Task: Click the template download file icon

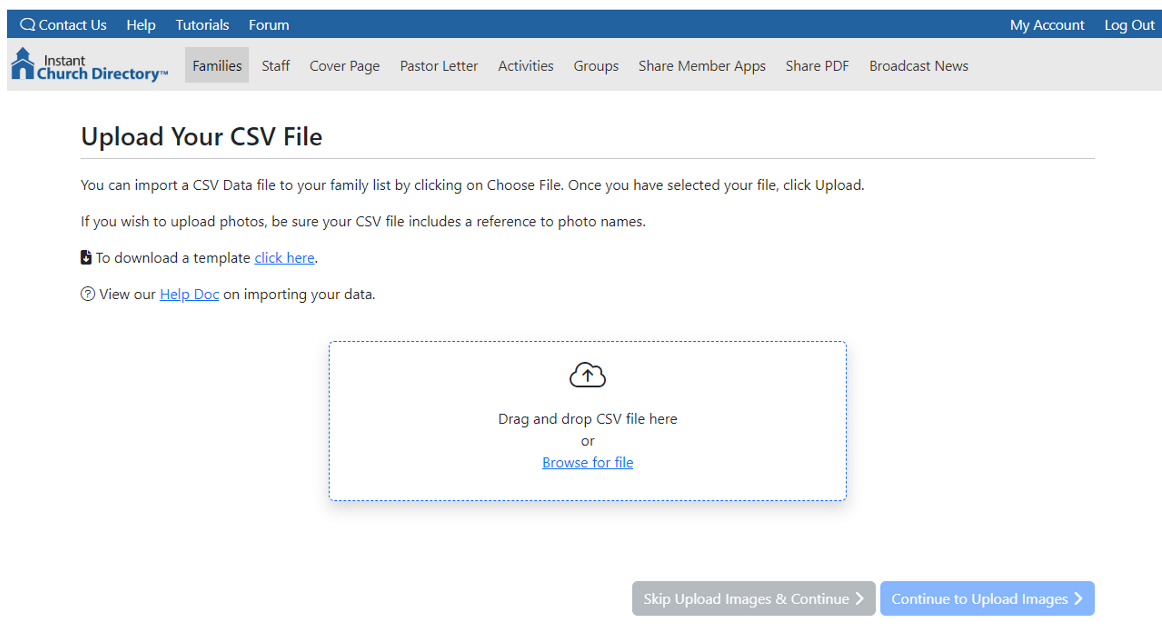Action: point(86,257)
